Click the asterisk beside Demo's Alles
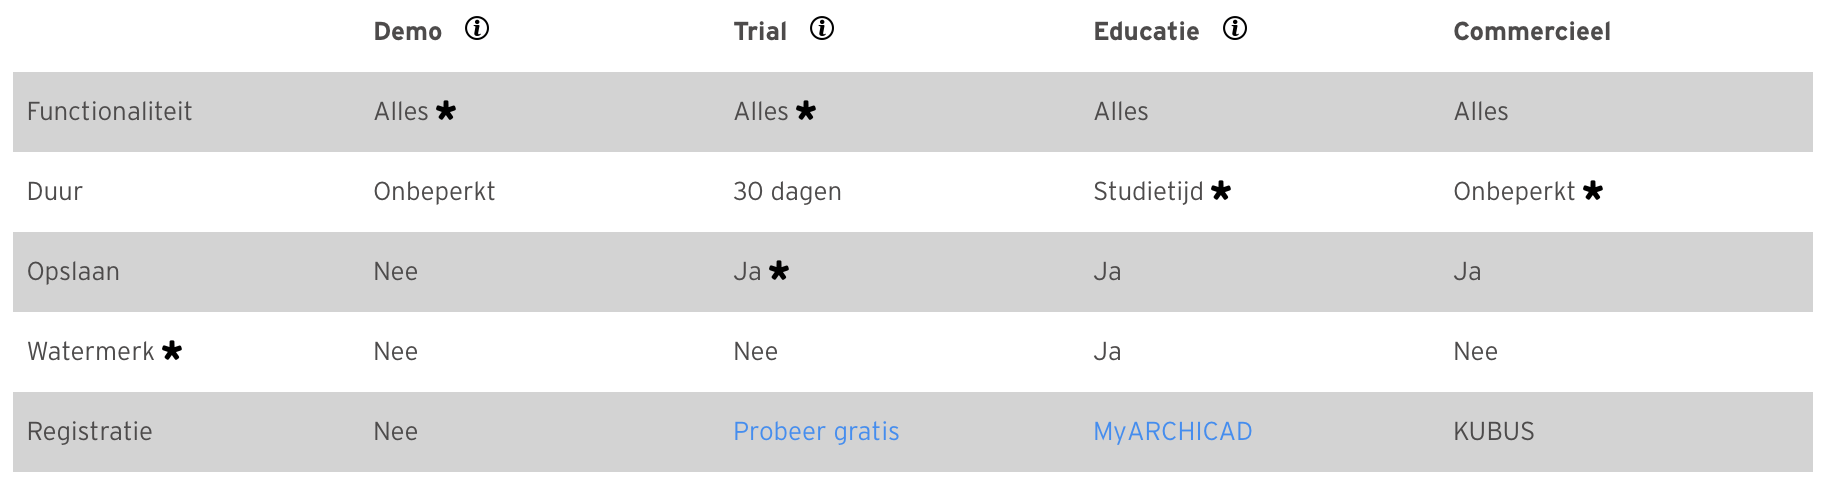The width and height of the screenshot is (1828, 484). click(446, 111)
